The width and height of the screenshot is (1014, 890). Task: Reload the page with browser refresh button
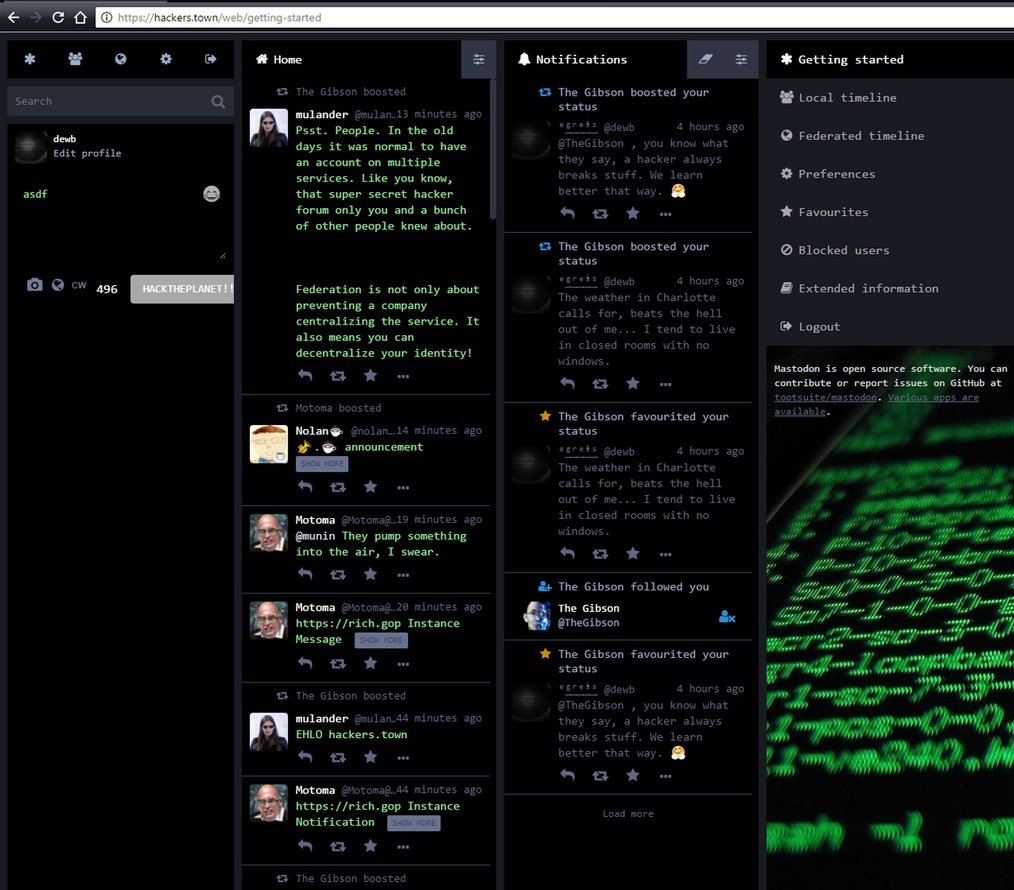point(58,17)
